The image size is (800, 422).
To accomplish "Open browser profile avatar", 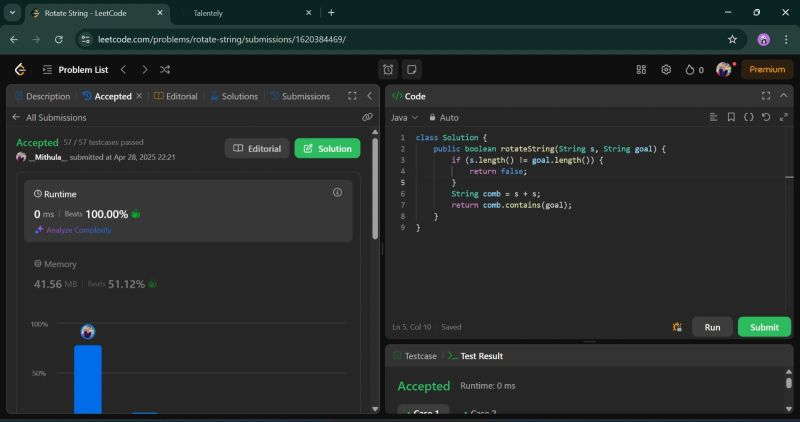I will click(763, 39).
